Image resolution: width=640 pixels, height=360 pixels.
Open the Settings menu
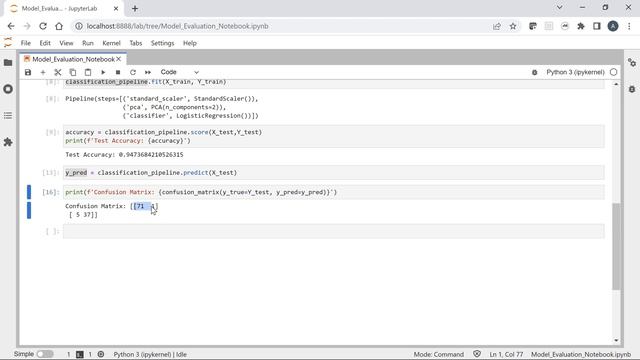click(x=162, y=43)
